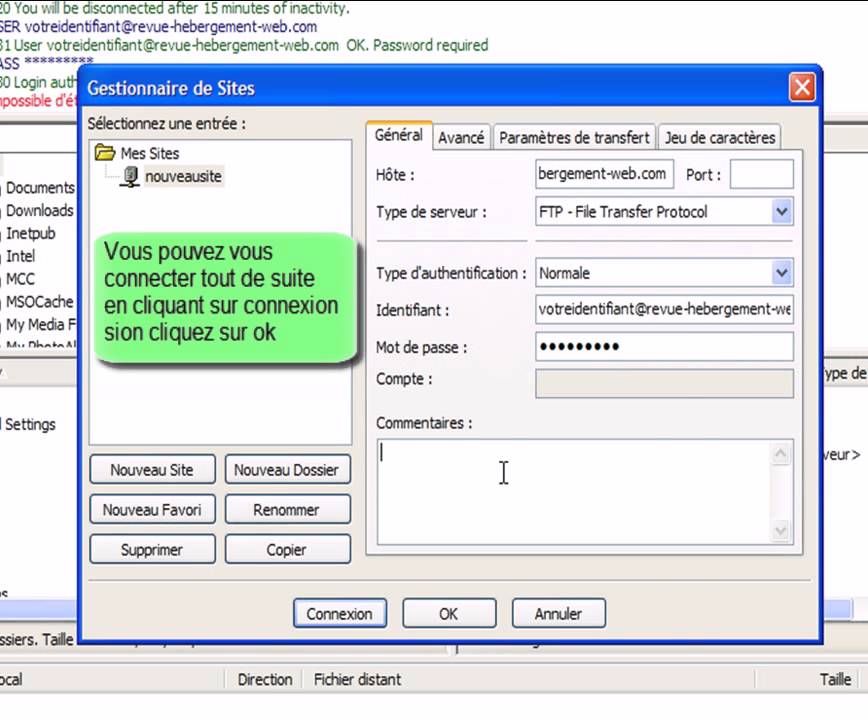868x720 pixels.
Task: Click into the Mot de passe field
Action: point(664,346)
